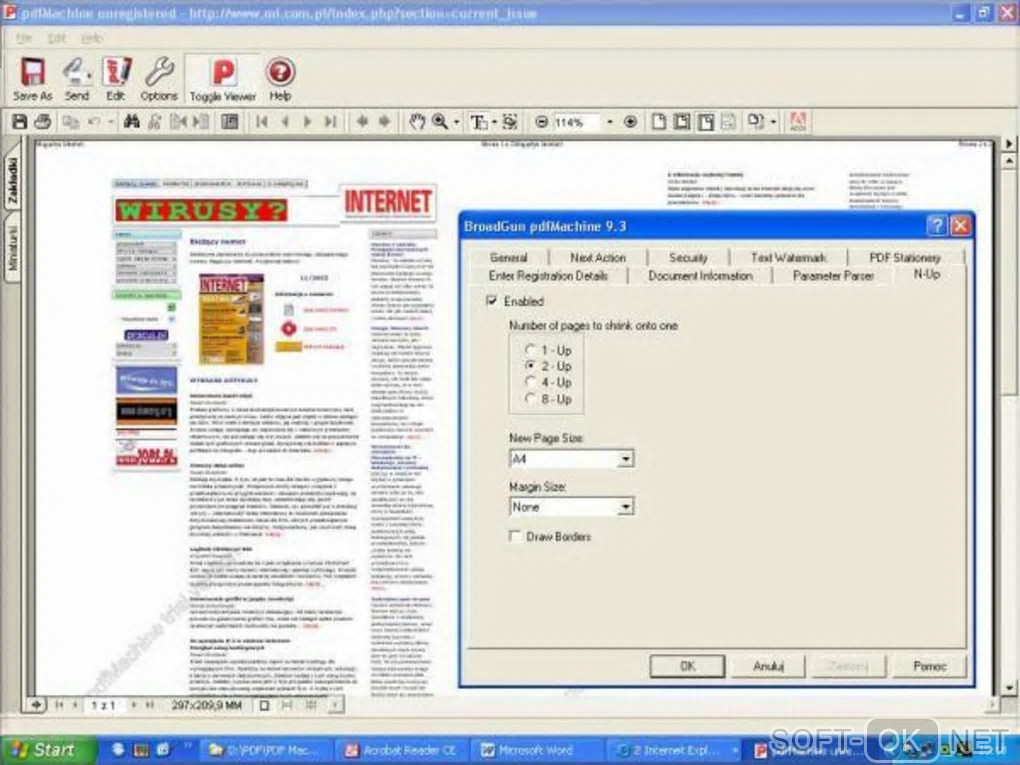
Task: Open the Zakładki bookmarks side tab
Action: click(x=12, y=181)
